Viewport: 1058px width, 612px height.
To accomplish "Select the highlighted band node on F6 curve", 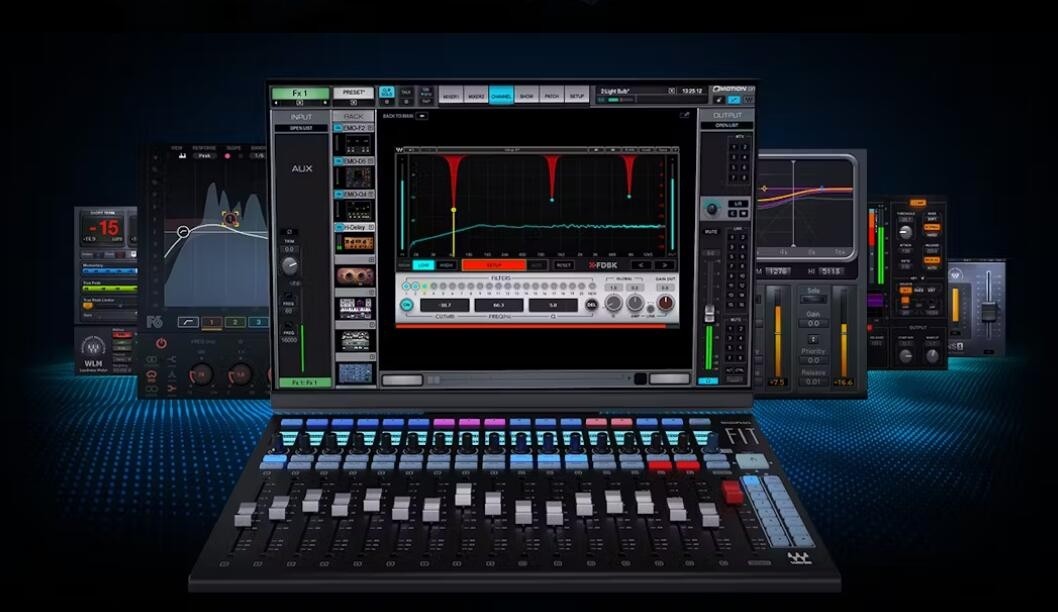I will [x=230, y=219].
